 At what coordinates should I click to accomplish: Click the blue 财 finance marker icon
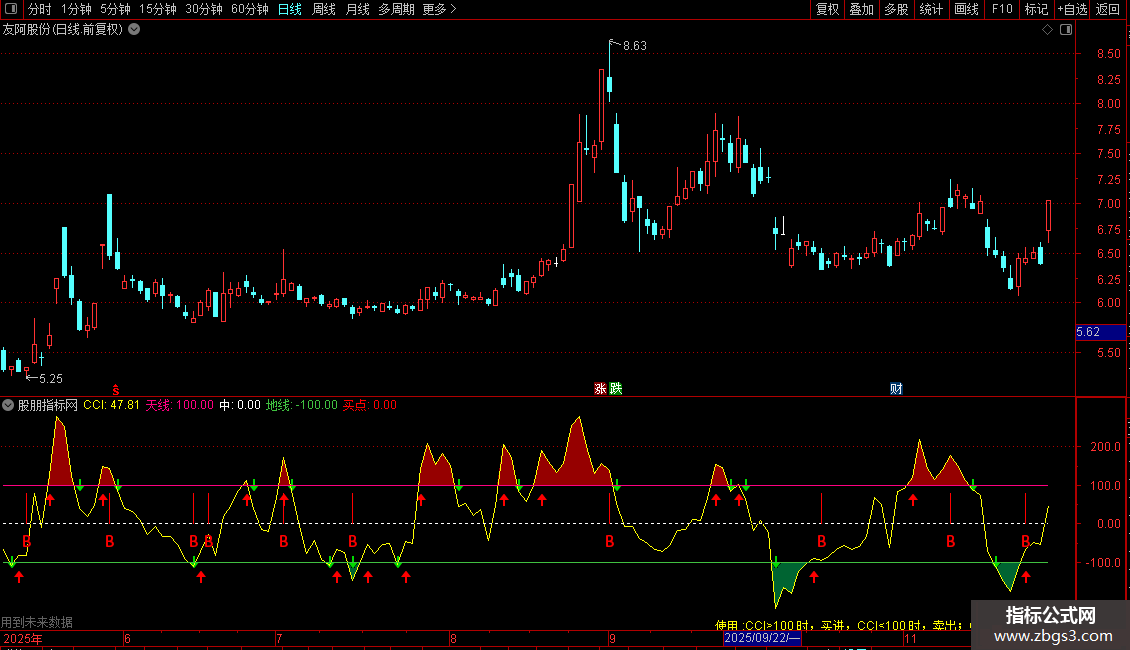896,388
